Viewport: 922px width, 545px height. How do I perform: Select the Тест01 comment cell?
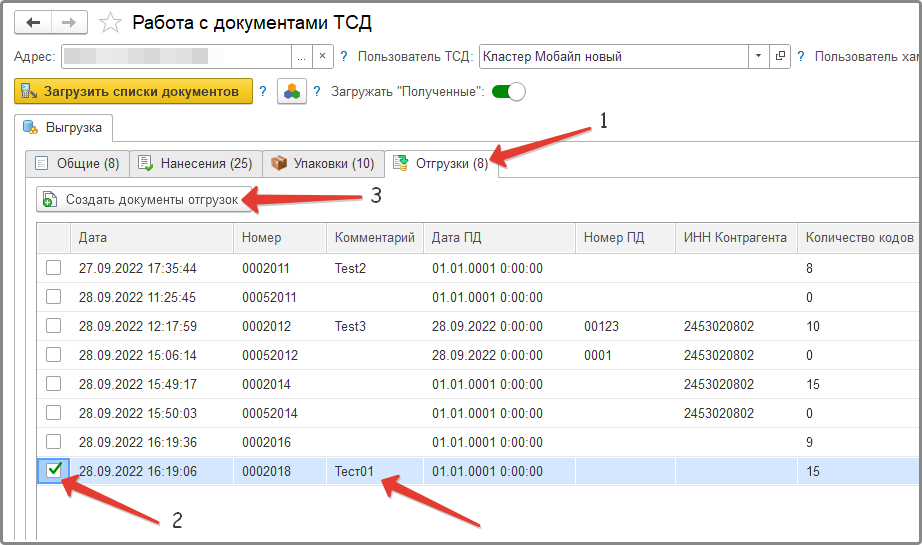375,471
